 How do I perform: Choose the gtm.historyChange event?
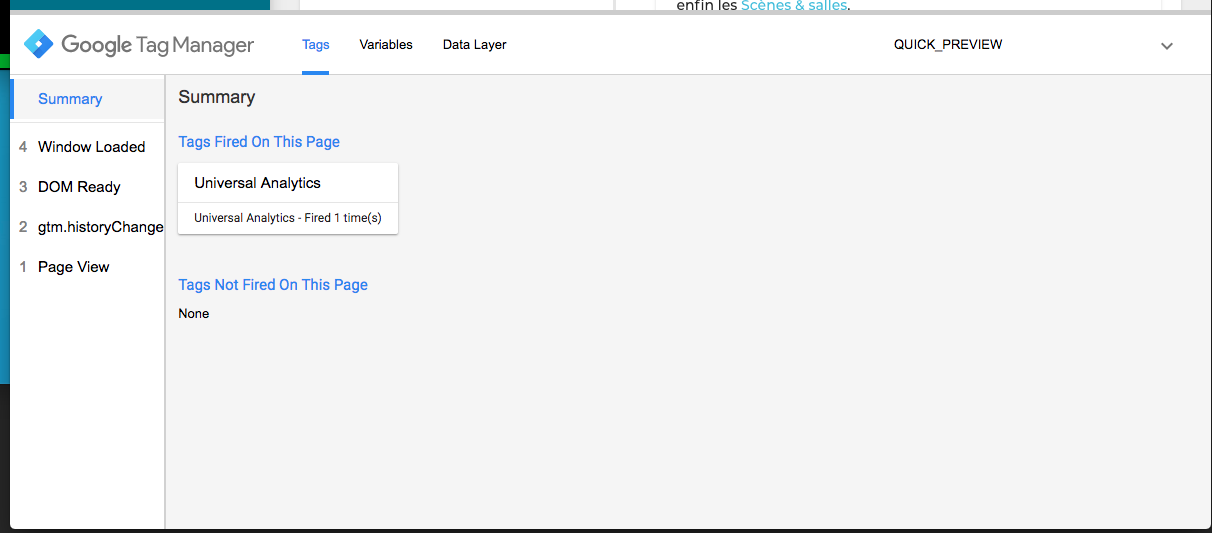100,227
